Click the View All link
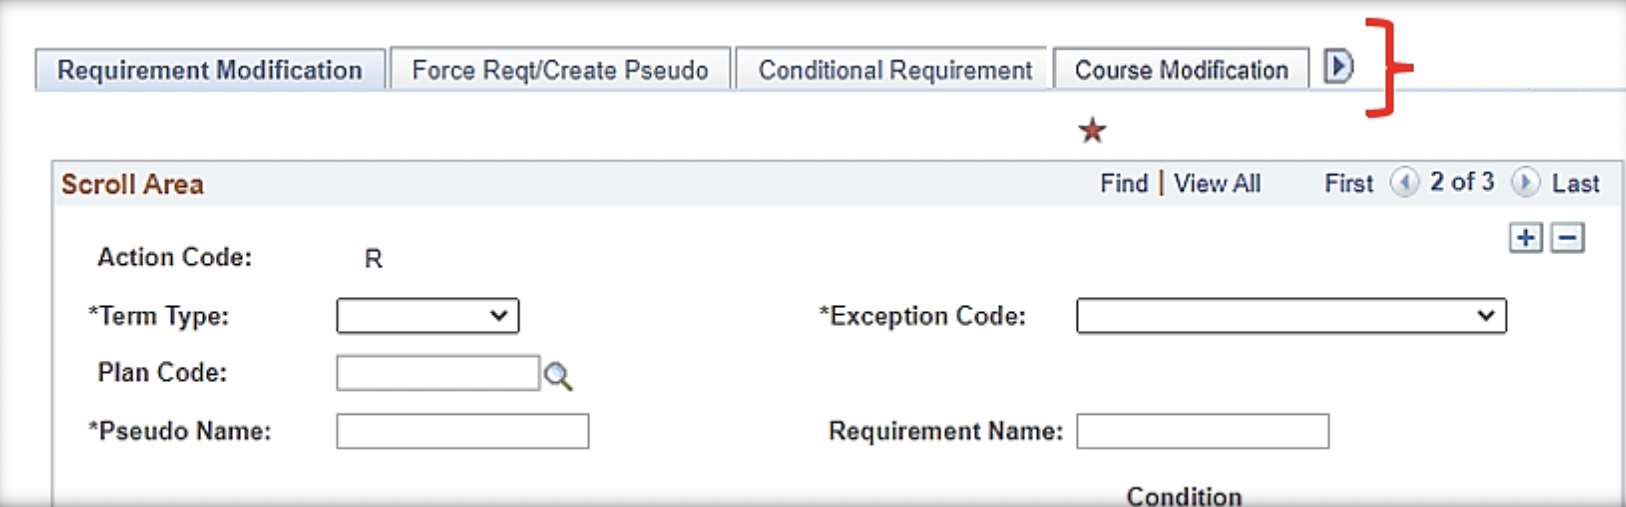The width and height of the screenshot is (1626, 507). 1217,184
